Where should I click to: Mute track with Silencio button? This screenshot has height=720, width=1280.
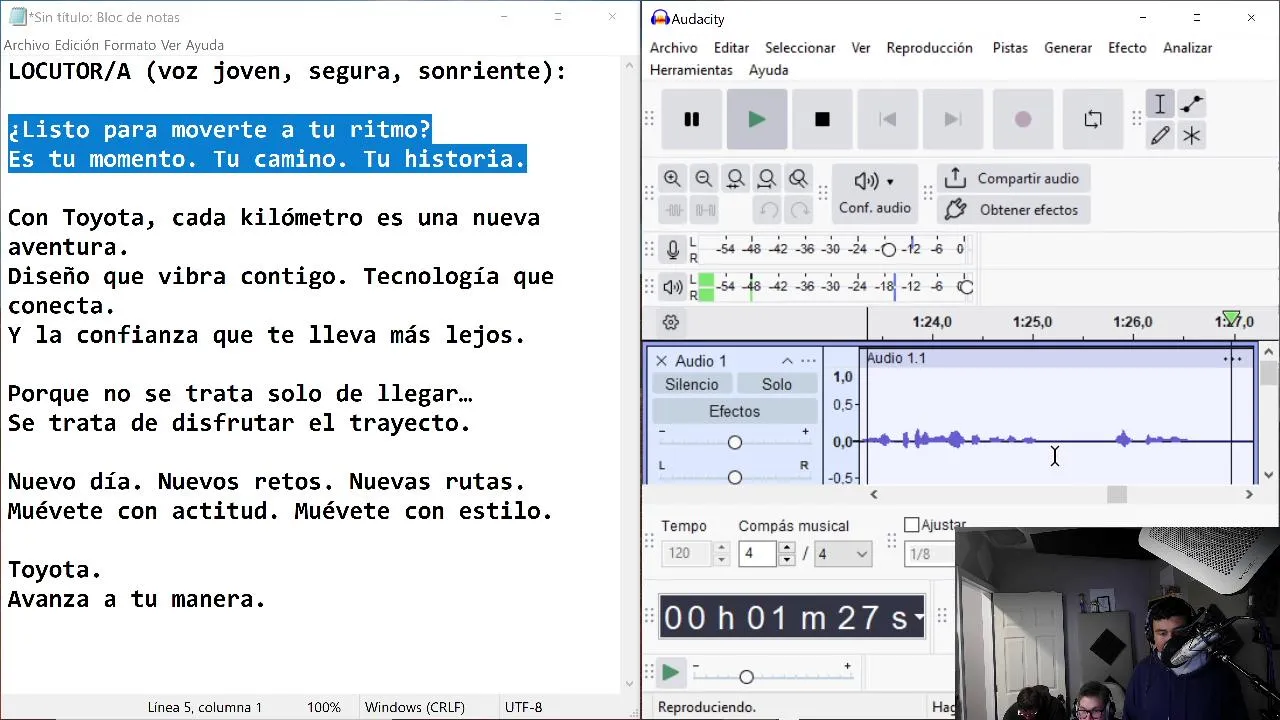tap(692, 384)
